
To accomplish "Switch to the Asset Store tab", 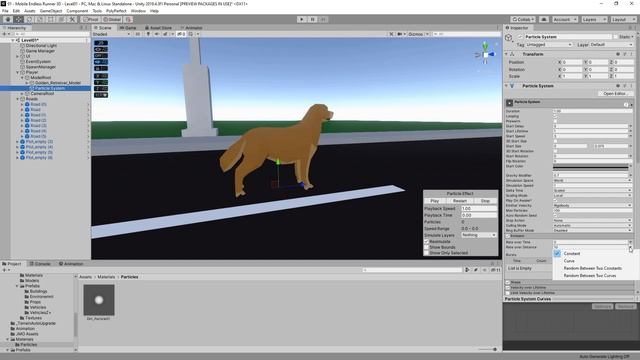I will point(158,28).
